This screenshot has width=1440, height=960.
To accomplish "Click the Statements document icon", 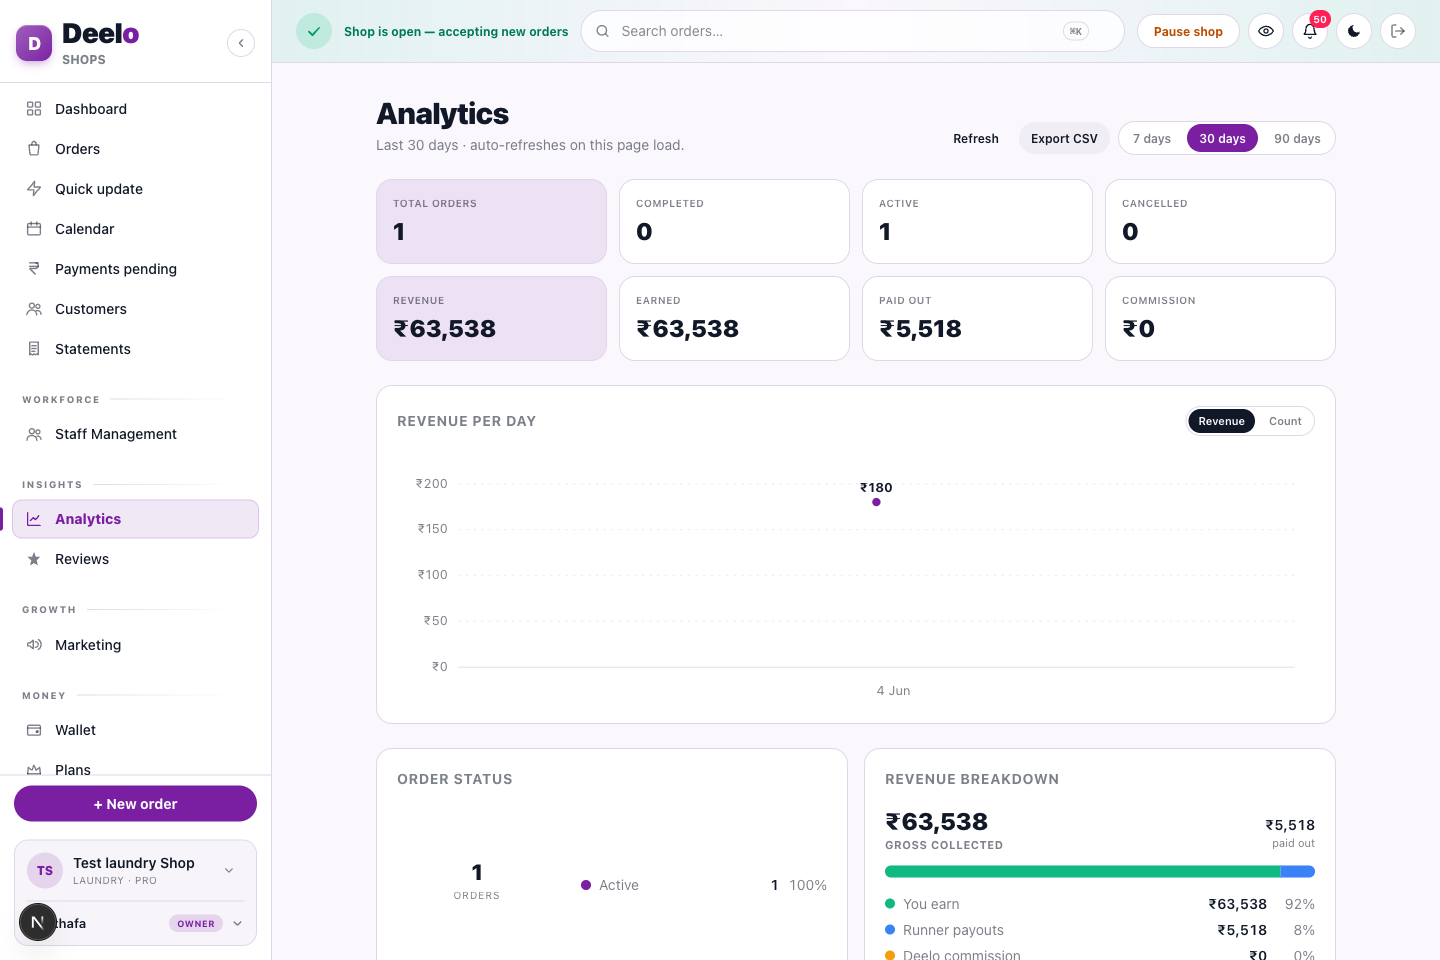I will [34, 349].
